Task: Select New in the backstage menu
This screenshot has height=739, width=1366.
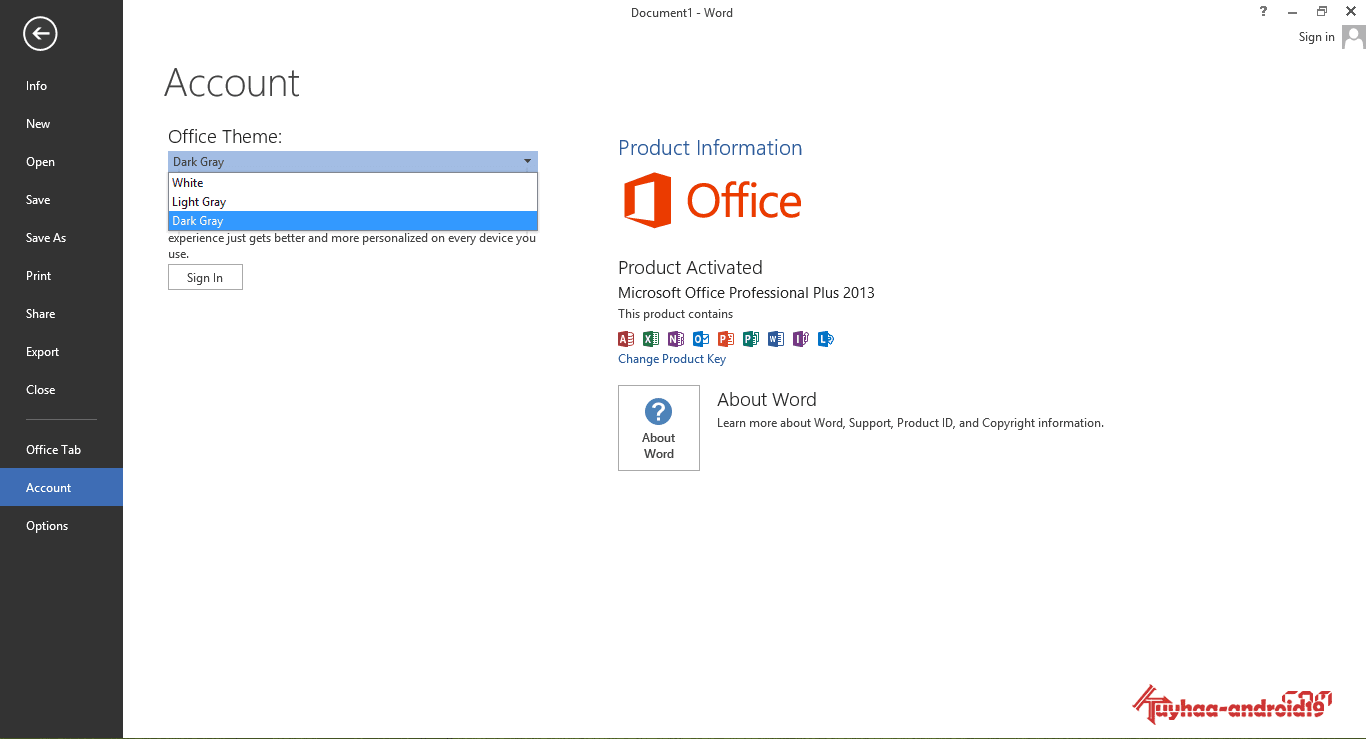Action: (x=61, y=124)
